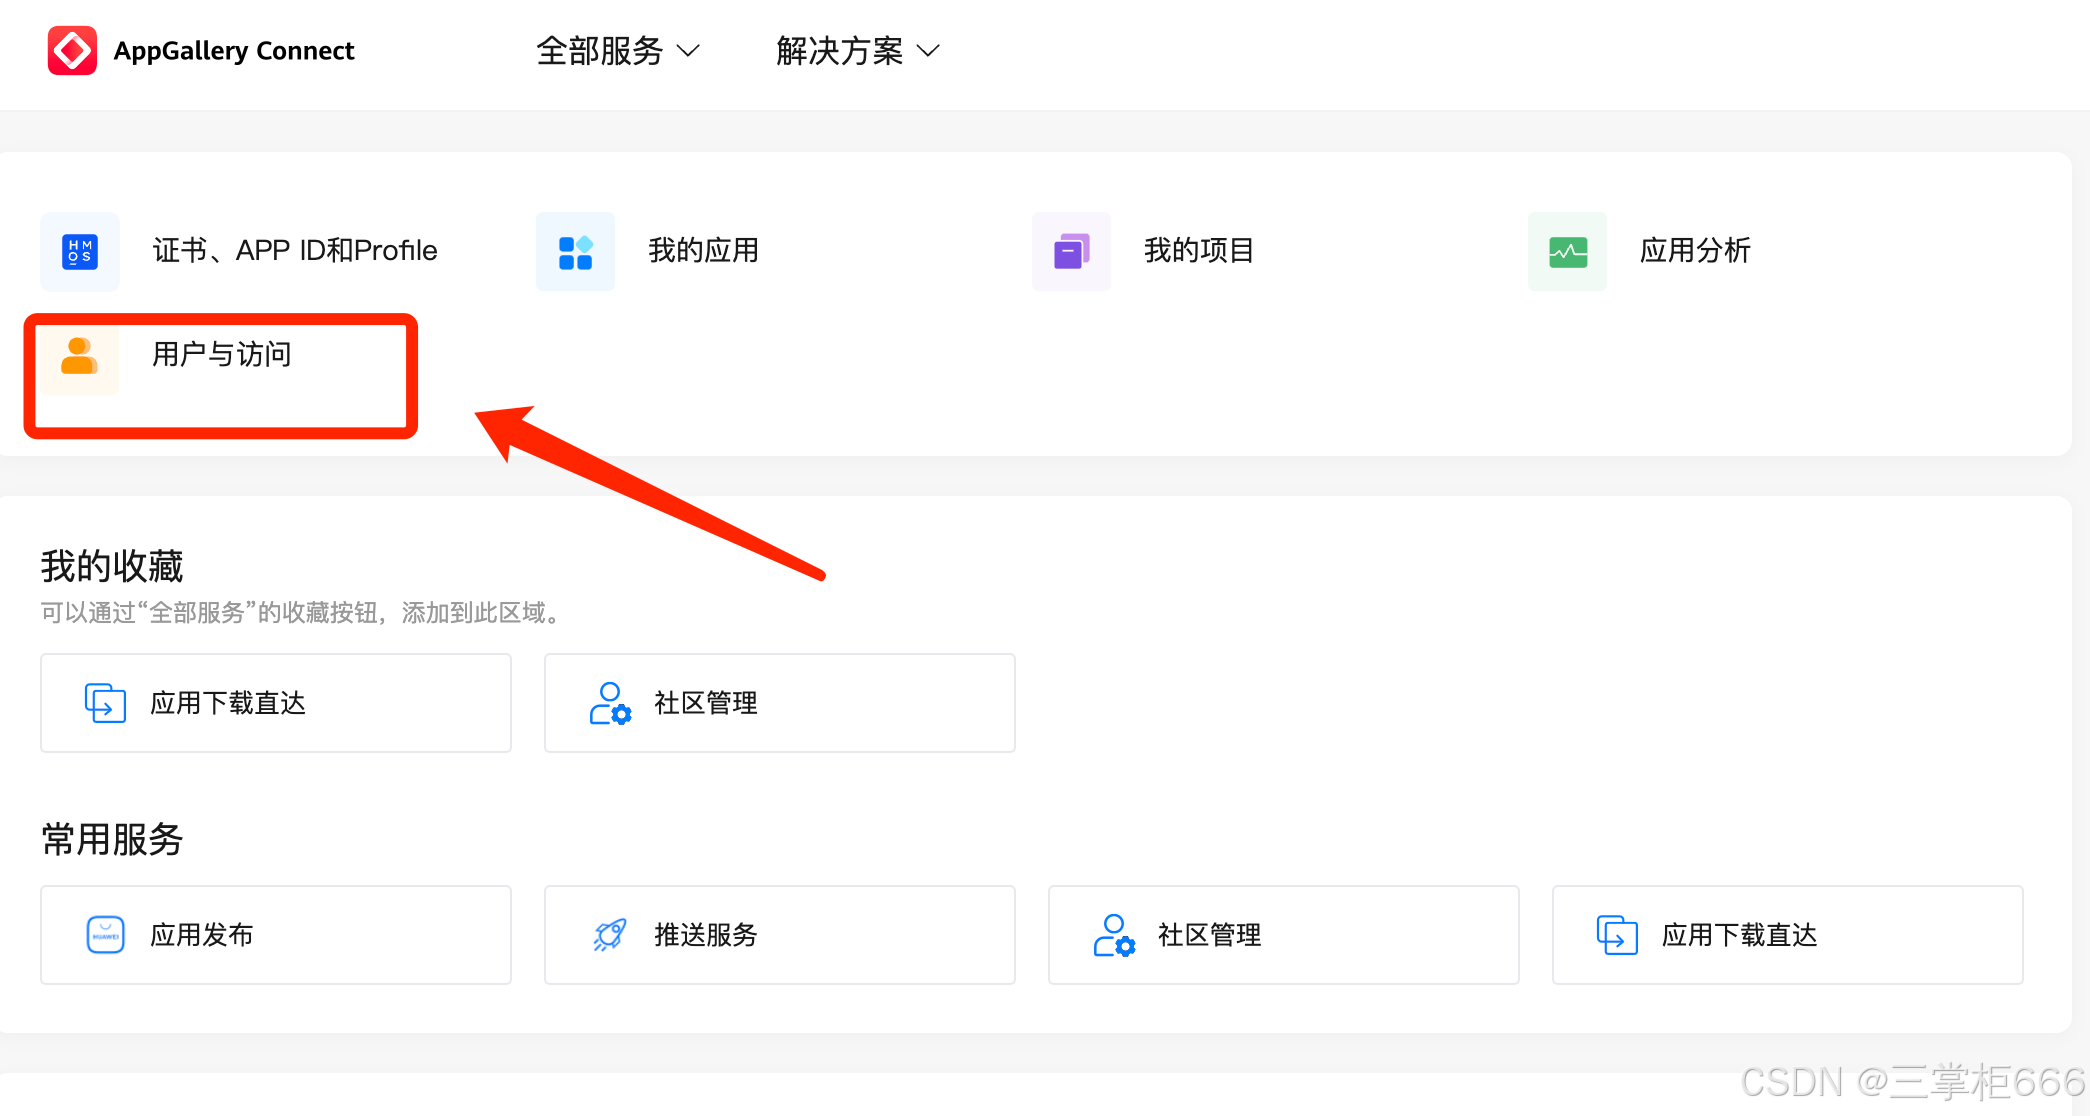Expand the 全部服务 chevron arrow
This screenshot has width=2090, height=1116.
[688, 51]
